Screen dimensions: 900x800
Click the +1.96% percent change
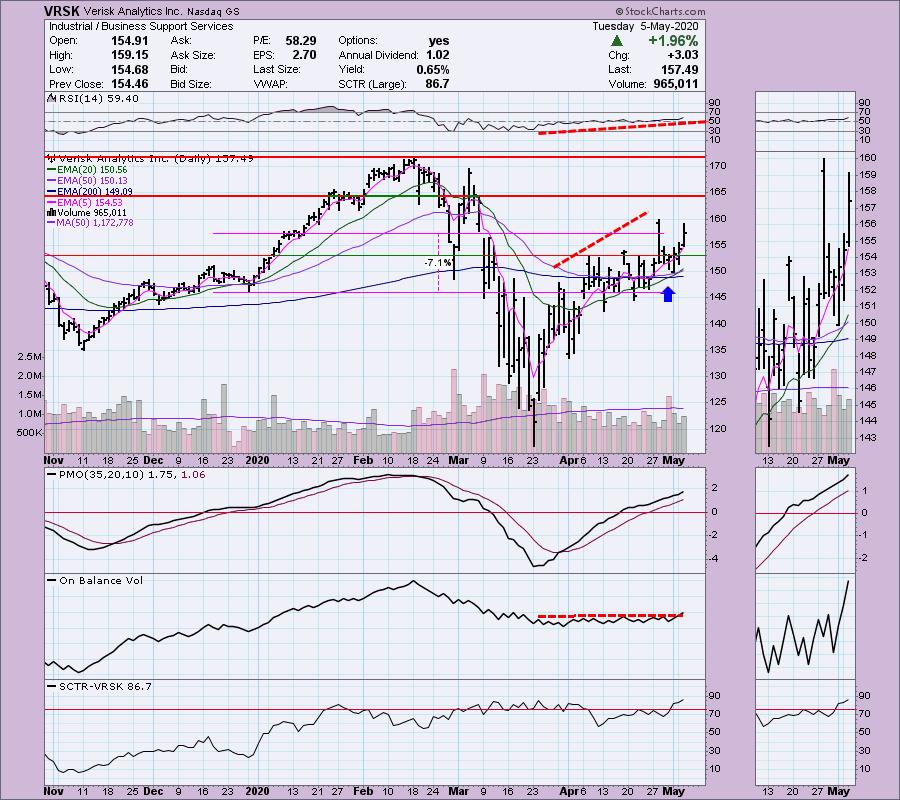(x=673, y=41)
